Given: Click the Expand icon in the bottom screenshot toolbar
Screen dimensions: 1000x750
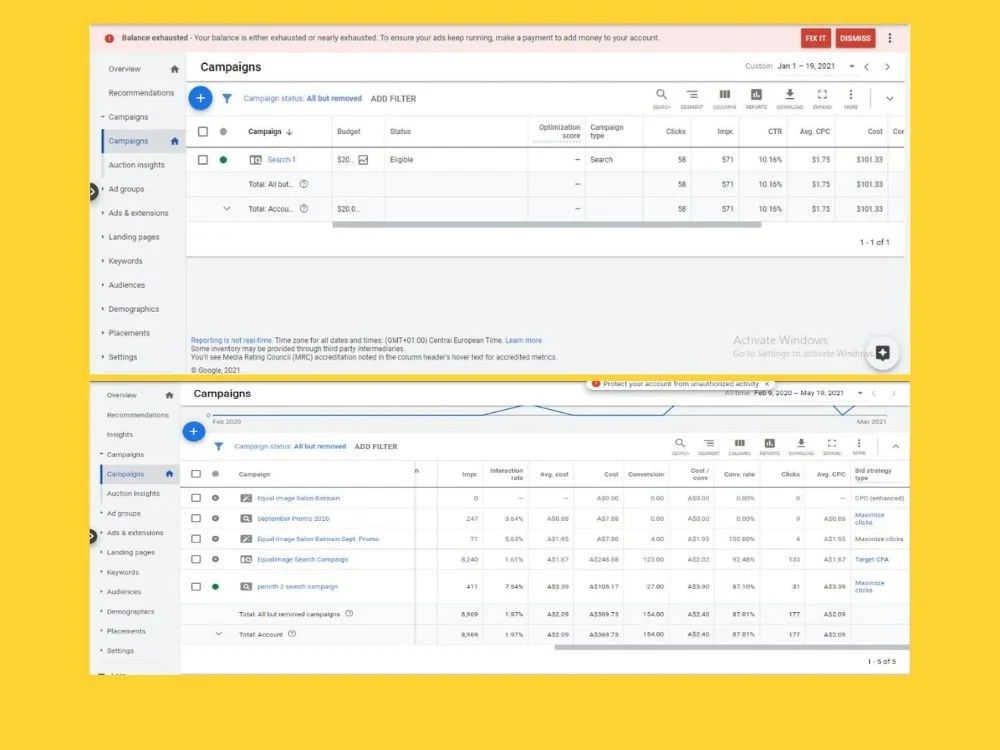Looking at the screenshot, I should [x=832, y=443].
